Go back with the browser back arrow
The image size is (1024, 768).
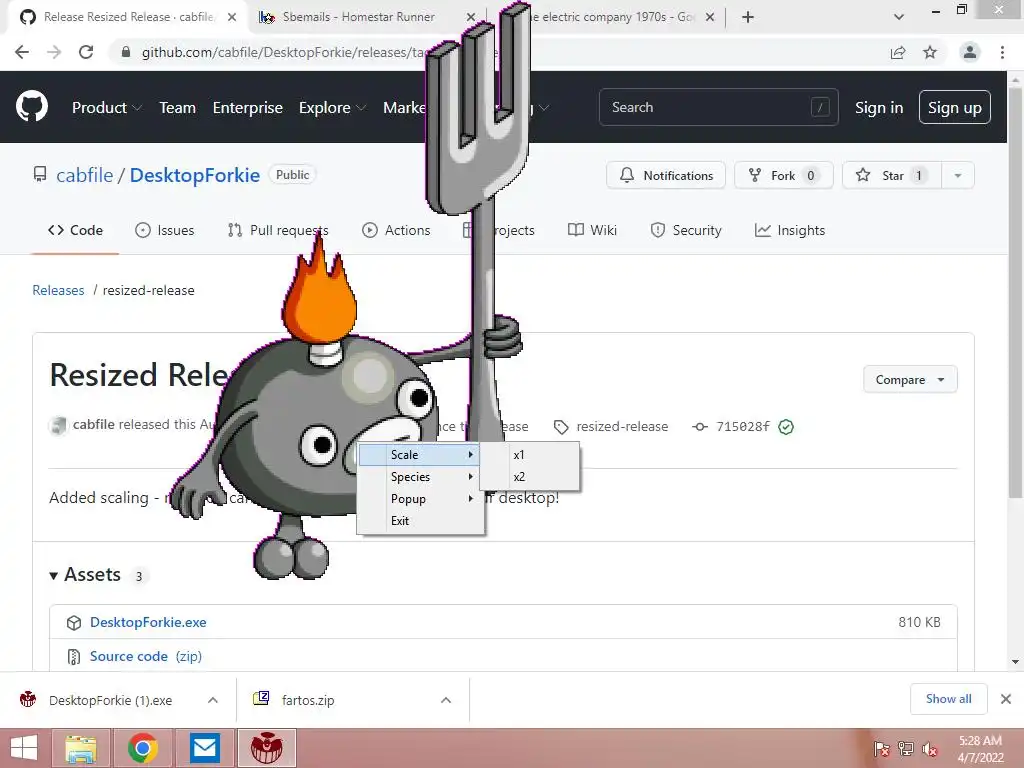pos(22,52)
